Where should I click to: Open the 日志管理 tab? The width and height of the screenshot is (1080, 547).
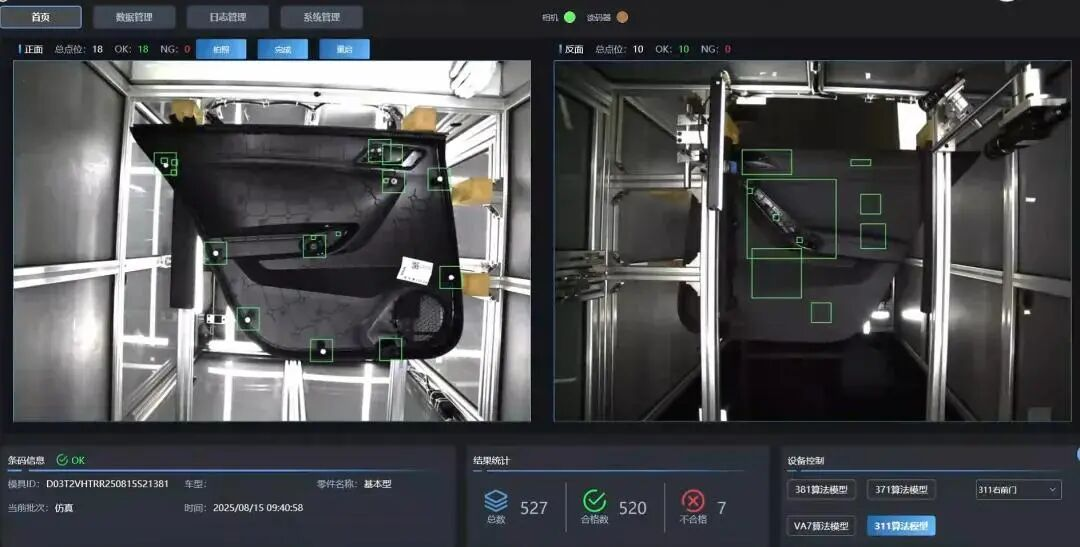click(x=228, y=17)
